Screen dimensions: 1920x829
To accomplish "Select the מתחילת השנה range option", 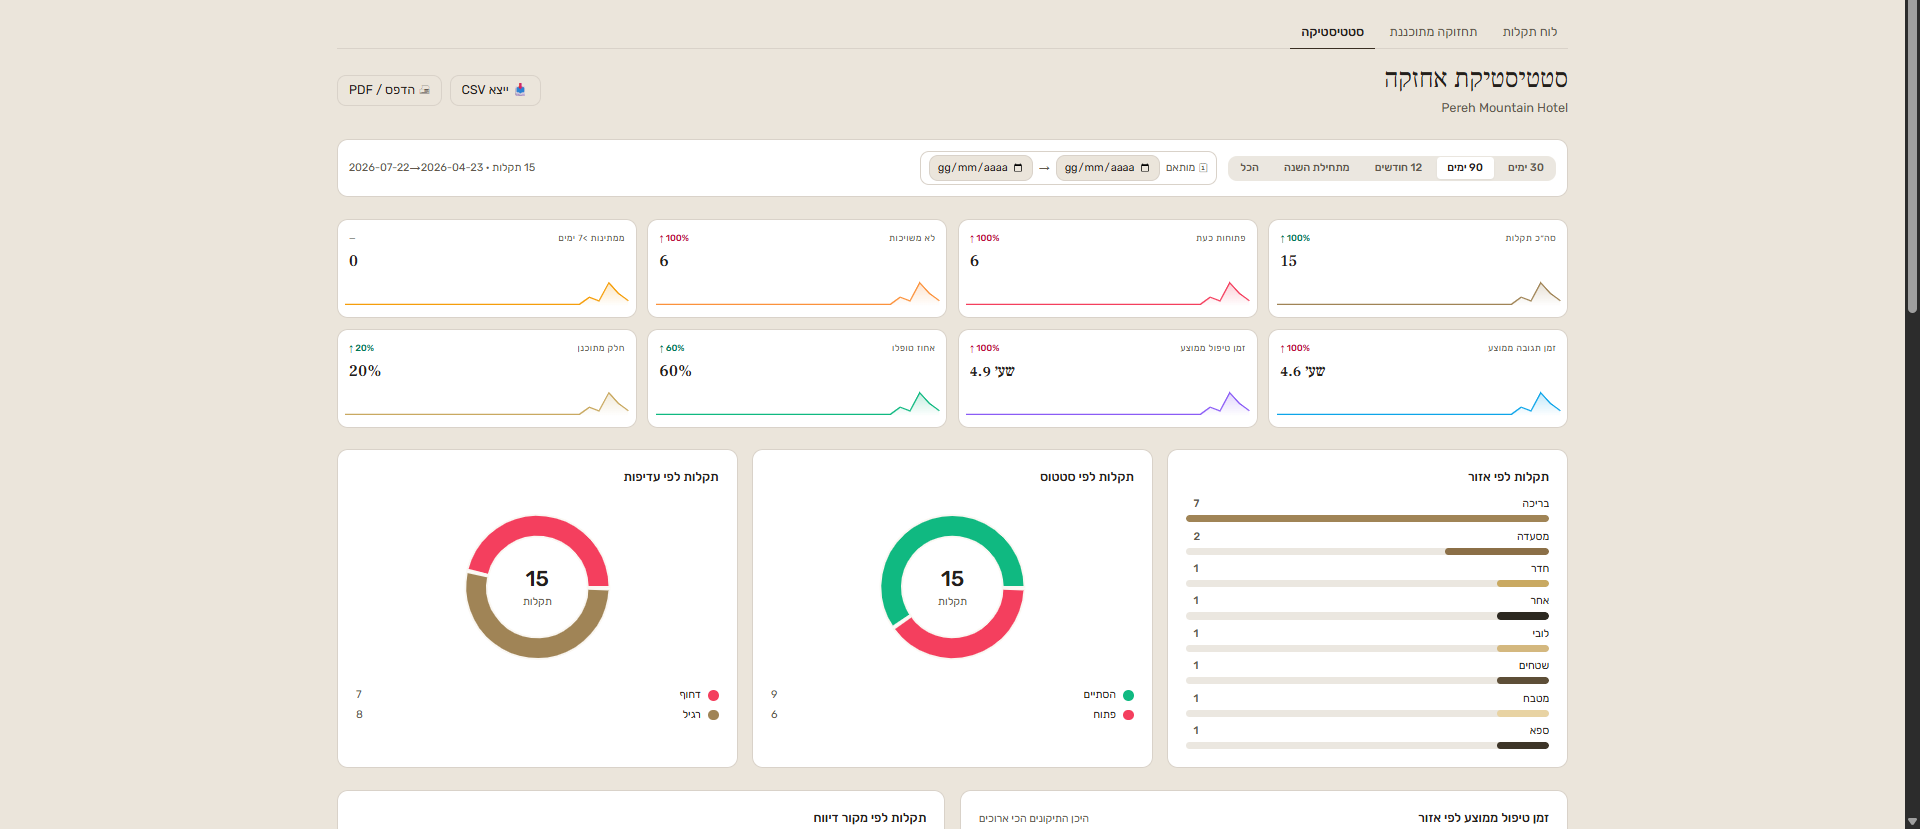I will click(x=1316, y=168).
